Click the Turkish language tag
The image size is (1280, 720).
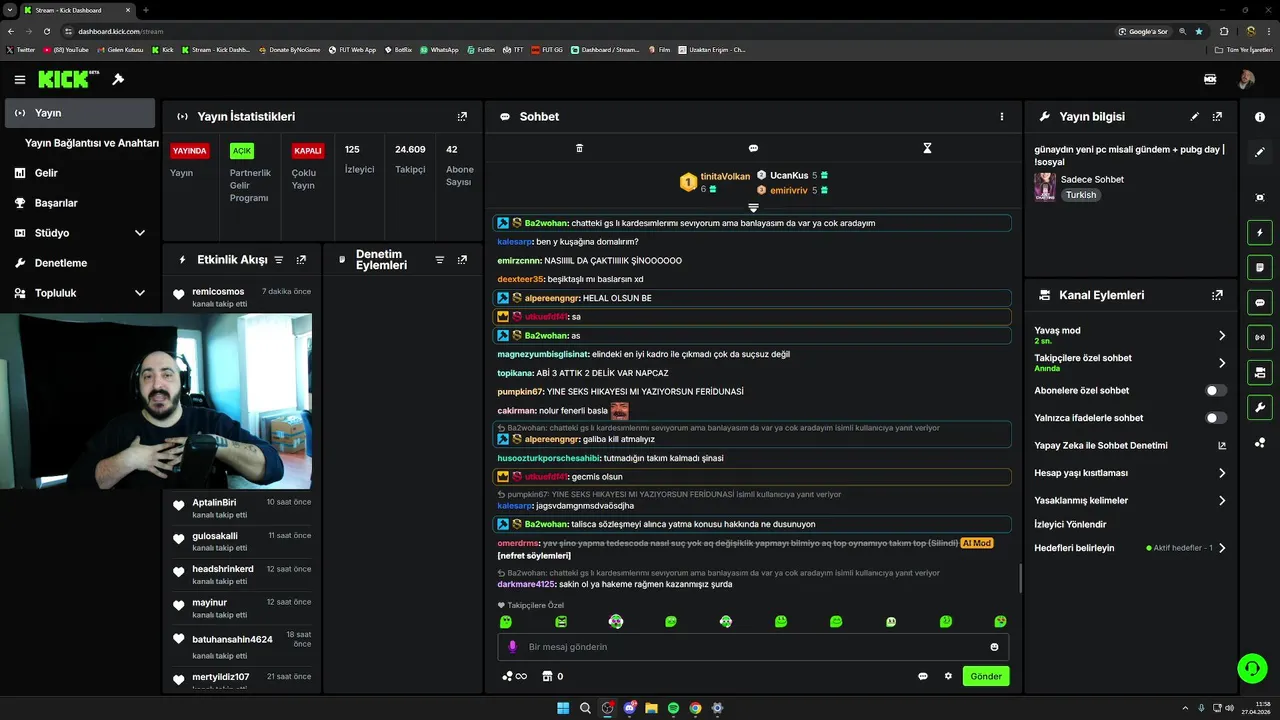click(x=1081, y=195)
